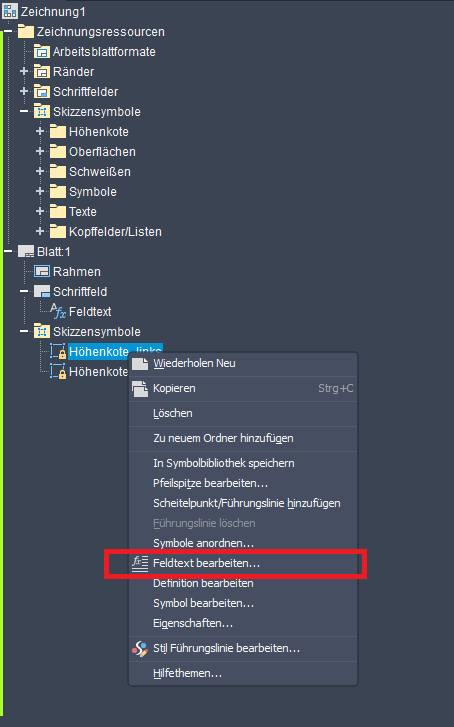Click the Rahmen border icon
This screenshot has width=454, height=727.
tap(42, 271)
